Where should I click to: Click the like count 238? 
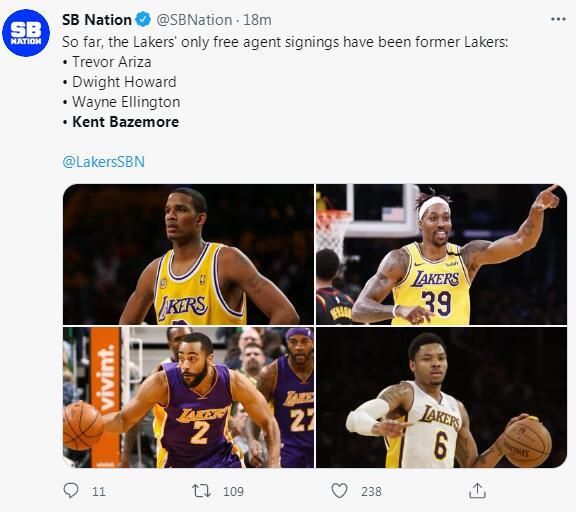tap(371, 491)
